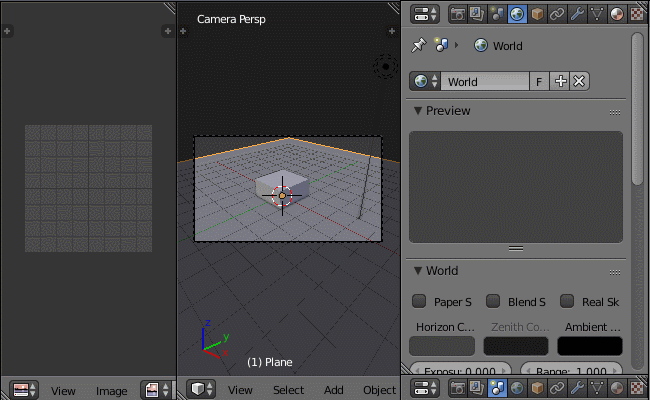Toggle the pin icon to pin the context
650x400 pixels.
pyautogui.click(x=419, y=45)
